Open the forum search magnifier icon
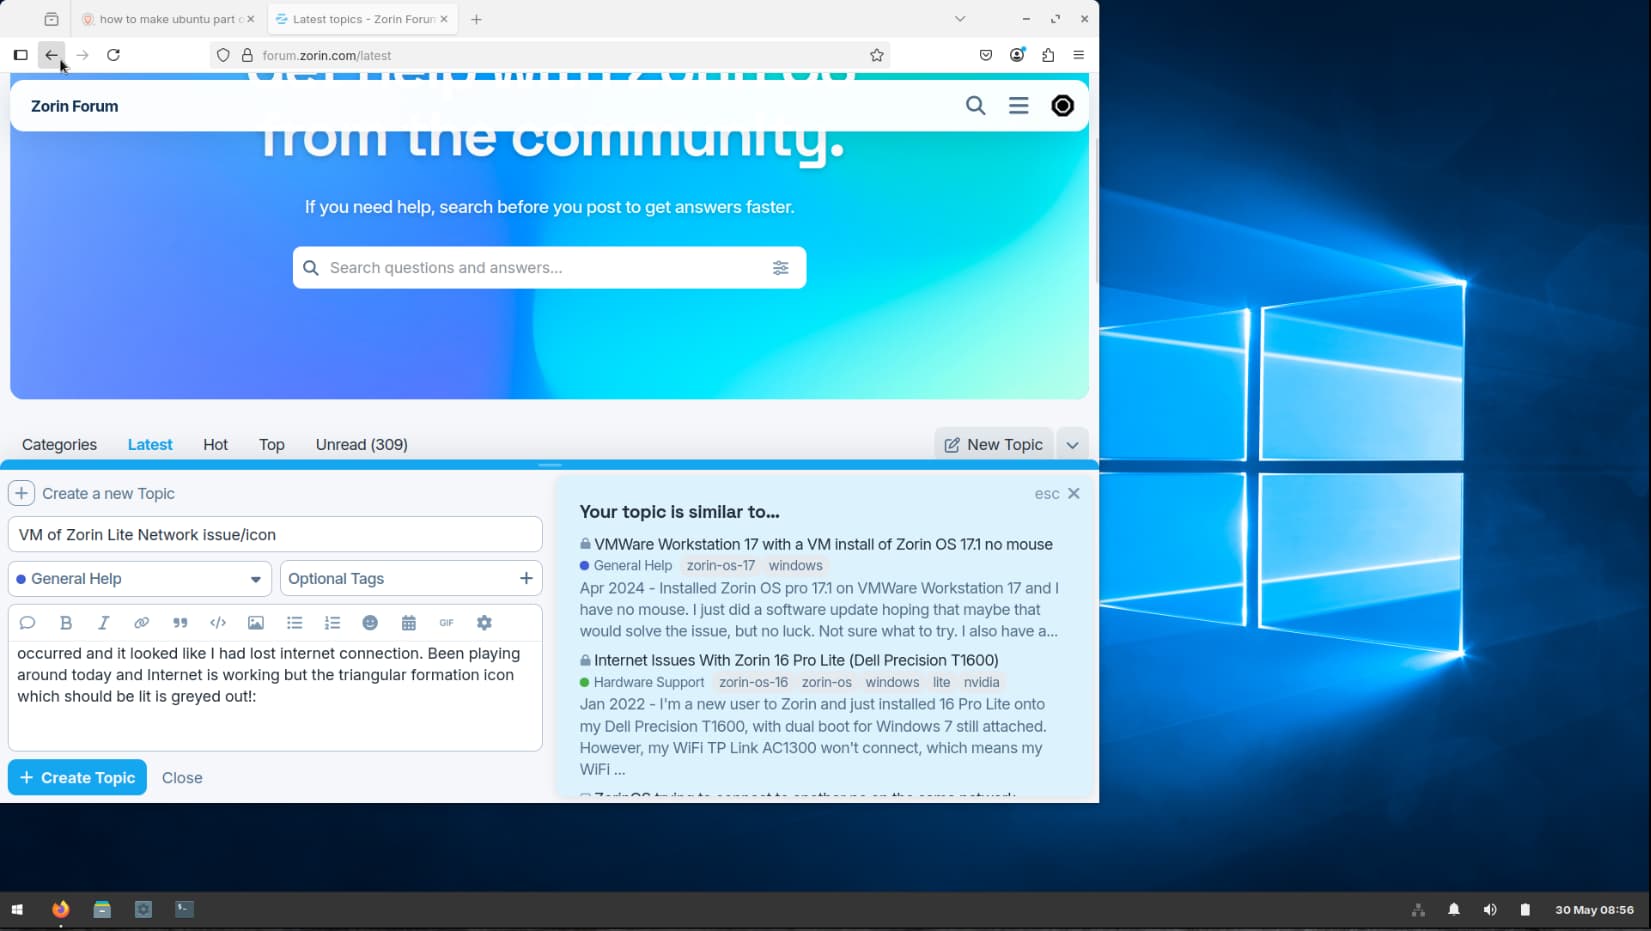1651x931 pixels. (x=975, y=106)
